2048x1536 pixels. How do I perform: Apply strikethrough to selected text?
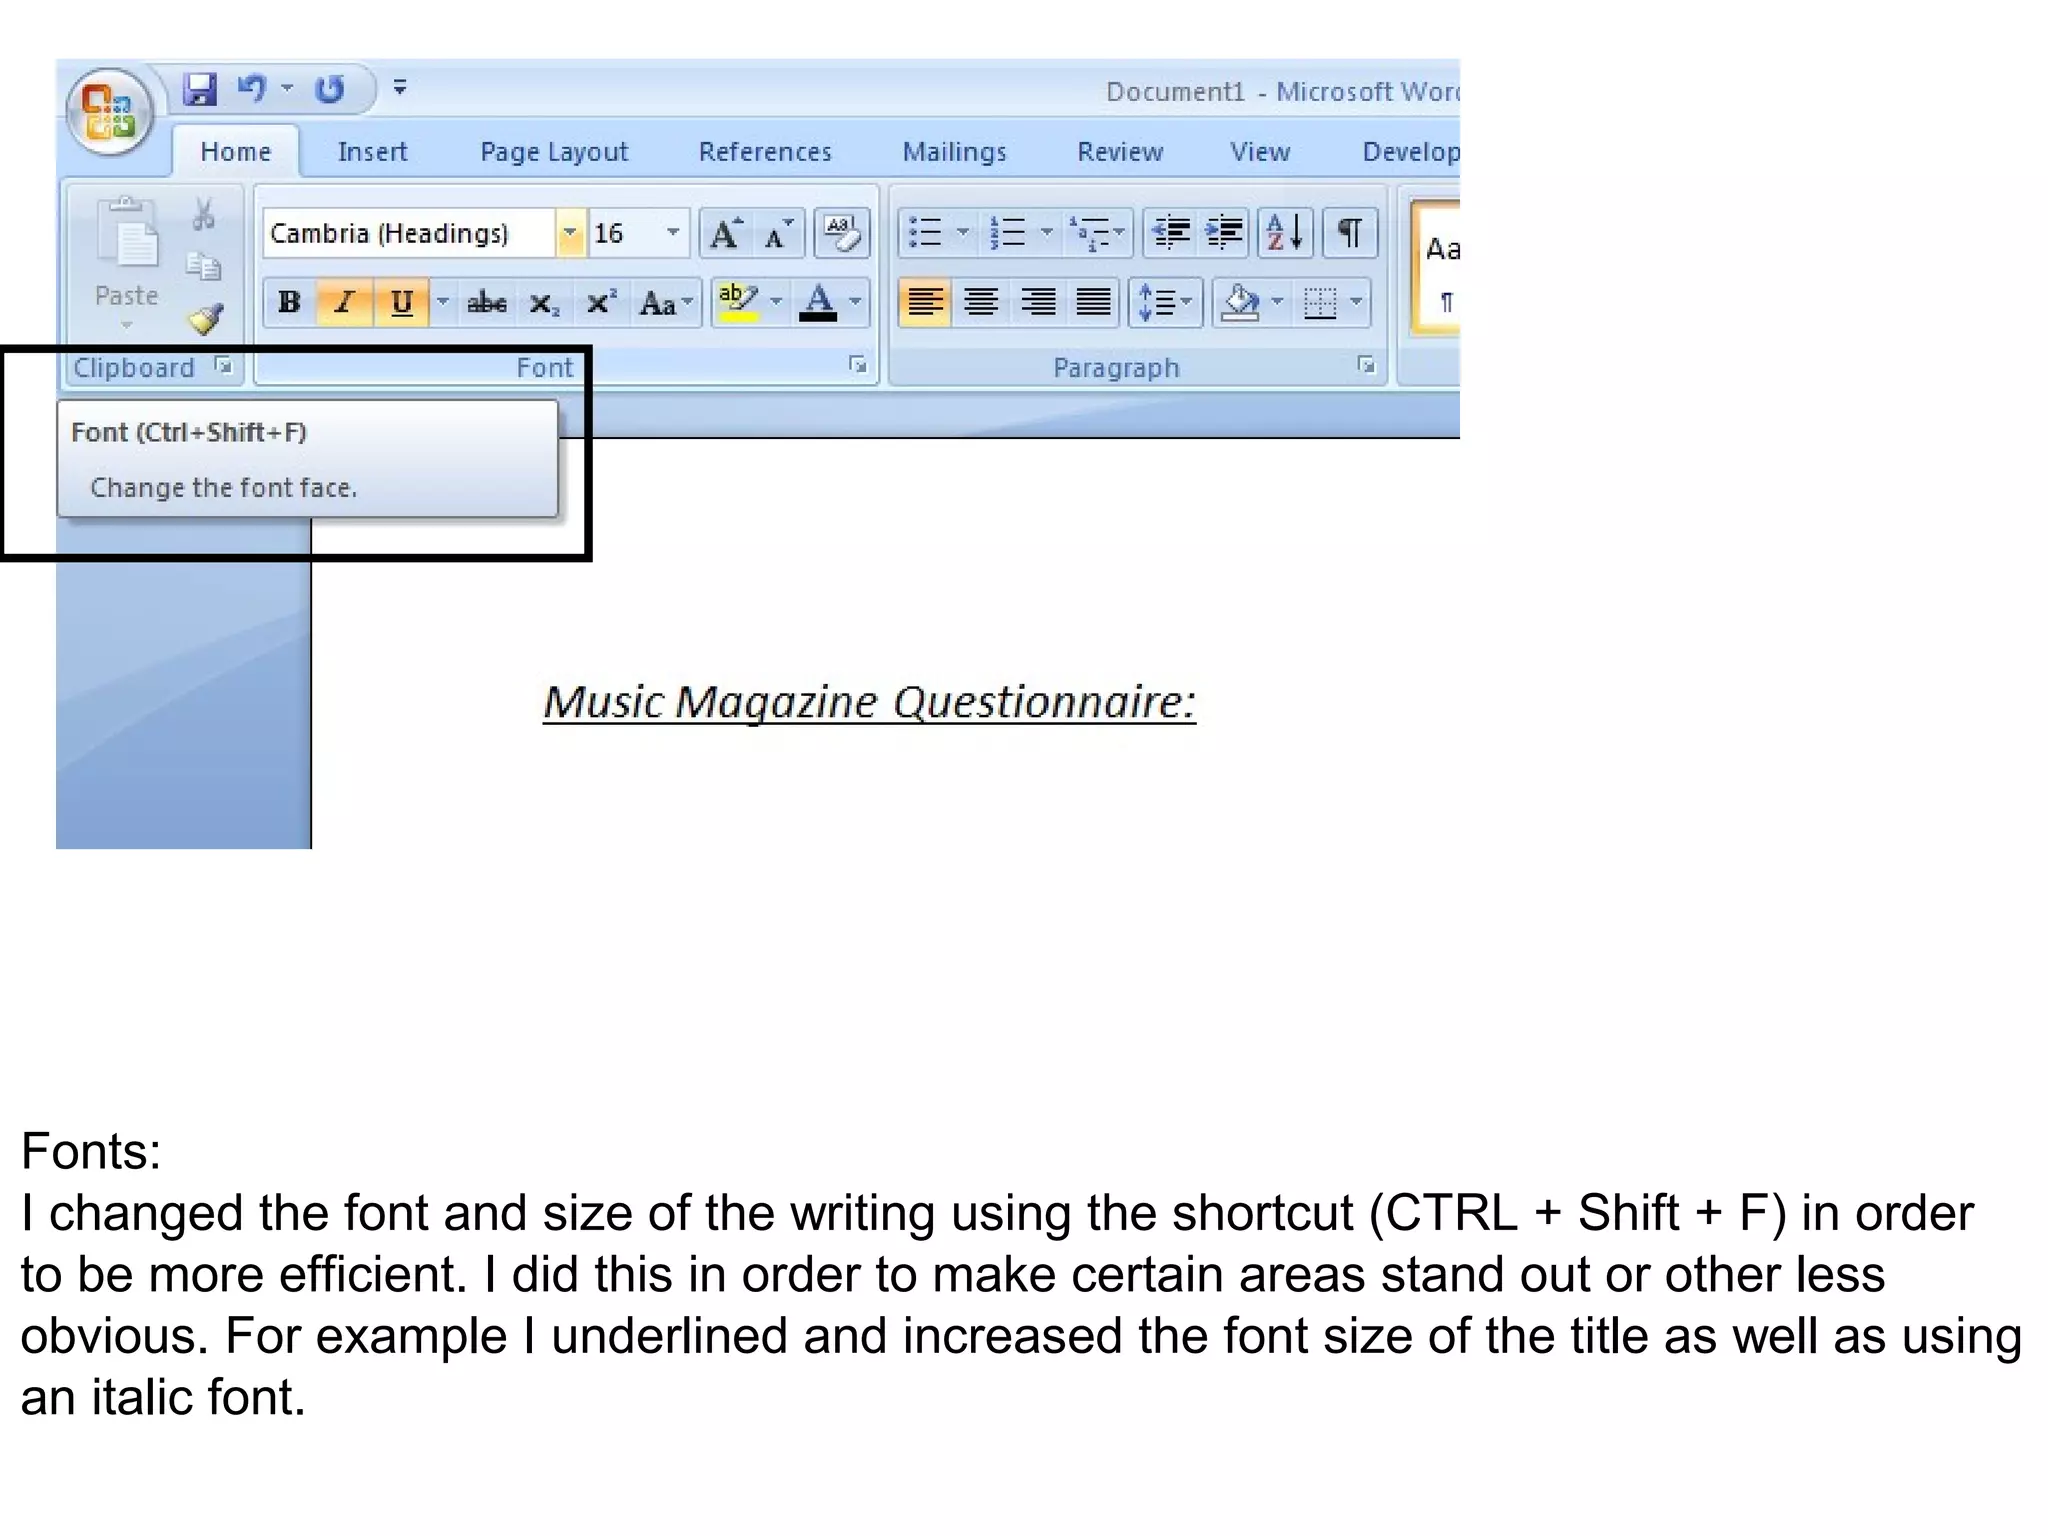487,303
